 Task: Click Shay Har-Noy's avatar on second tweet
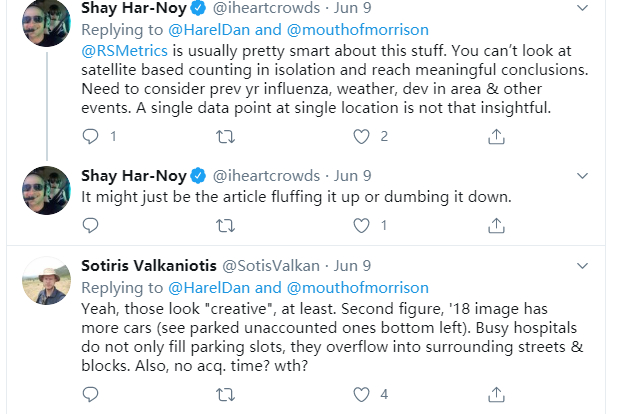(x=46, y=188)
